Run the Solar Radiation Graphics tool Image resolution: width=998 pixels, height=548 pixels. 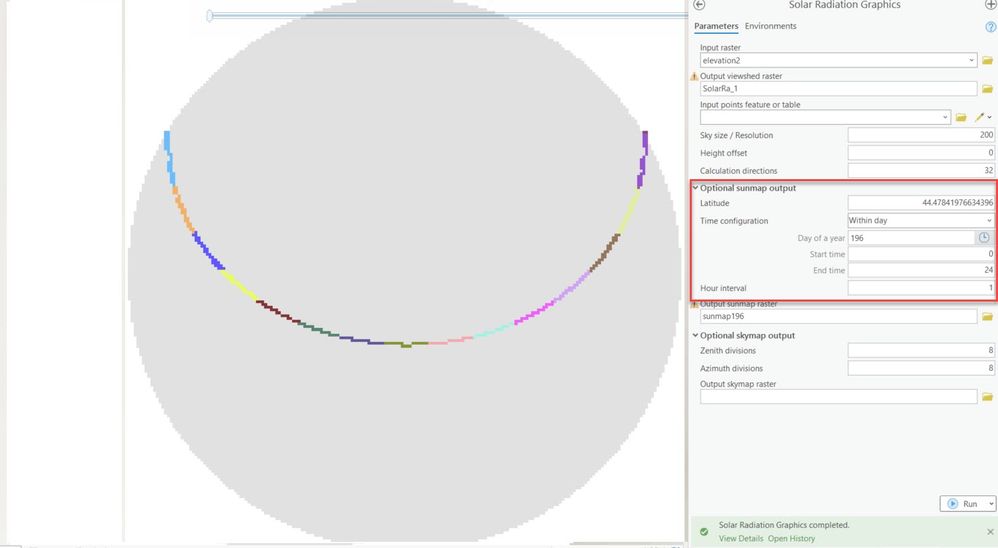(x=962, y=503)
